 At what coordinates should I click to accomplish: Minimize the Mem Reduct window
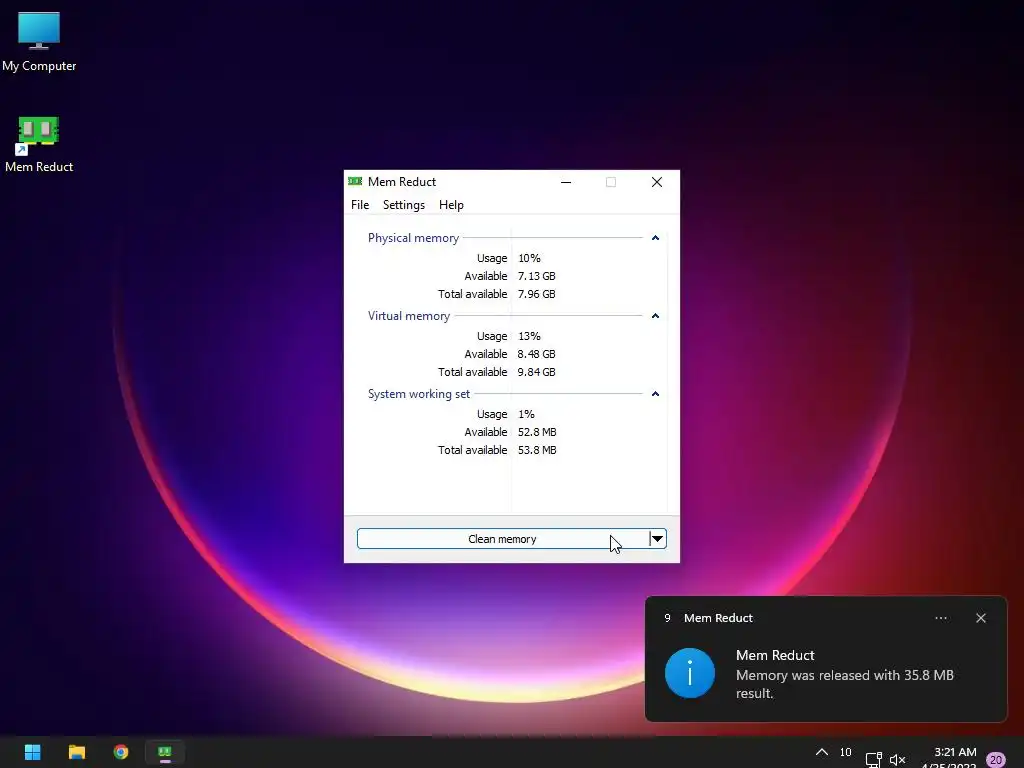[566, 182]
